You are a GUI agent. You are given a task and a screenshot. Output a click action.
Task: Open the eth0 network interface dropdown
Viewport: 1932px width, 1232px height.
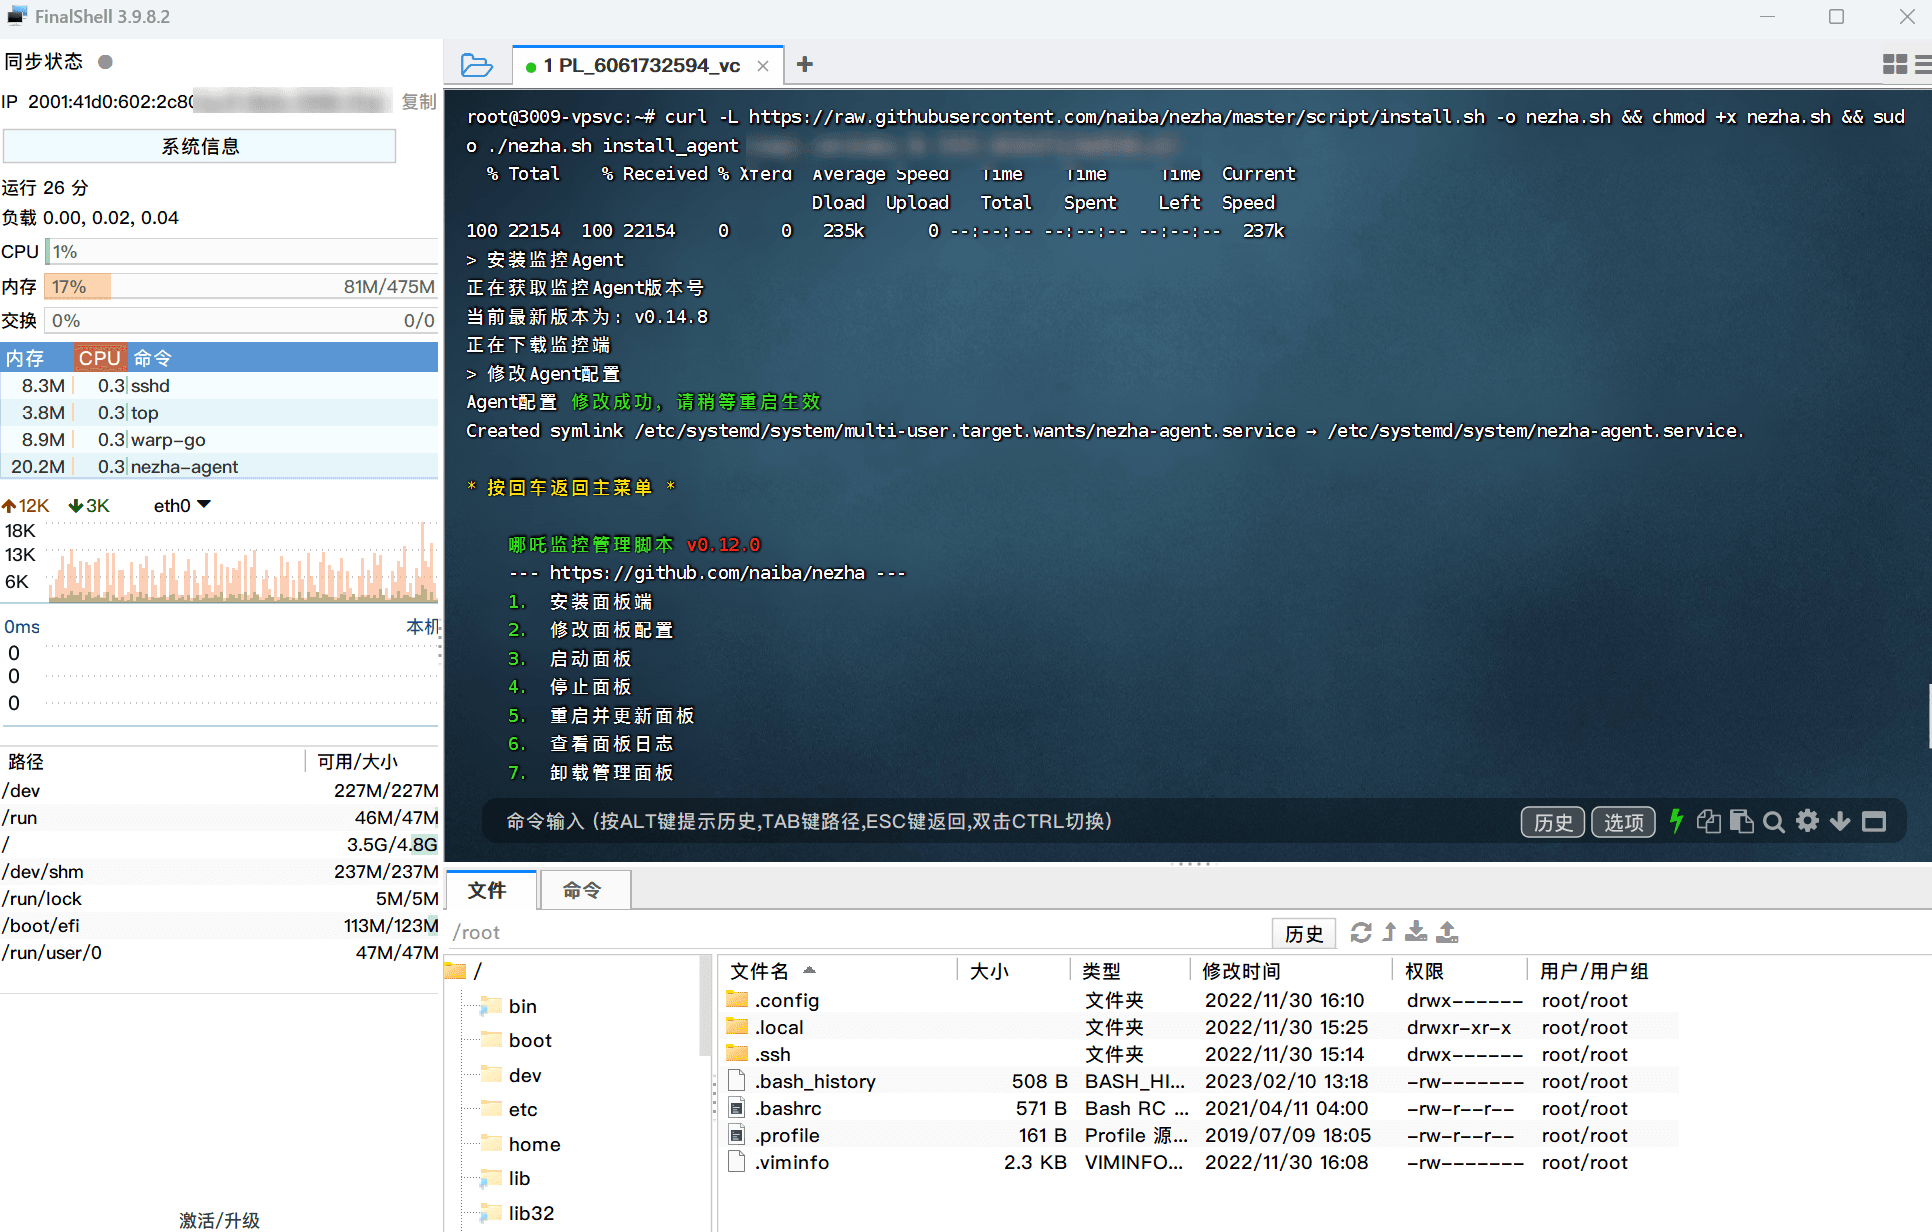pos(182,506)
